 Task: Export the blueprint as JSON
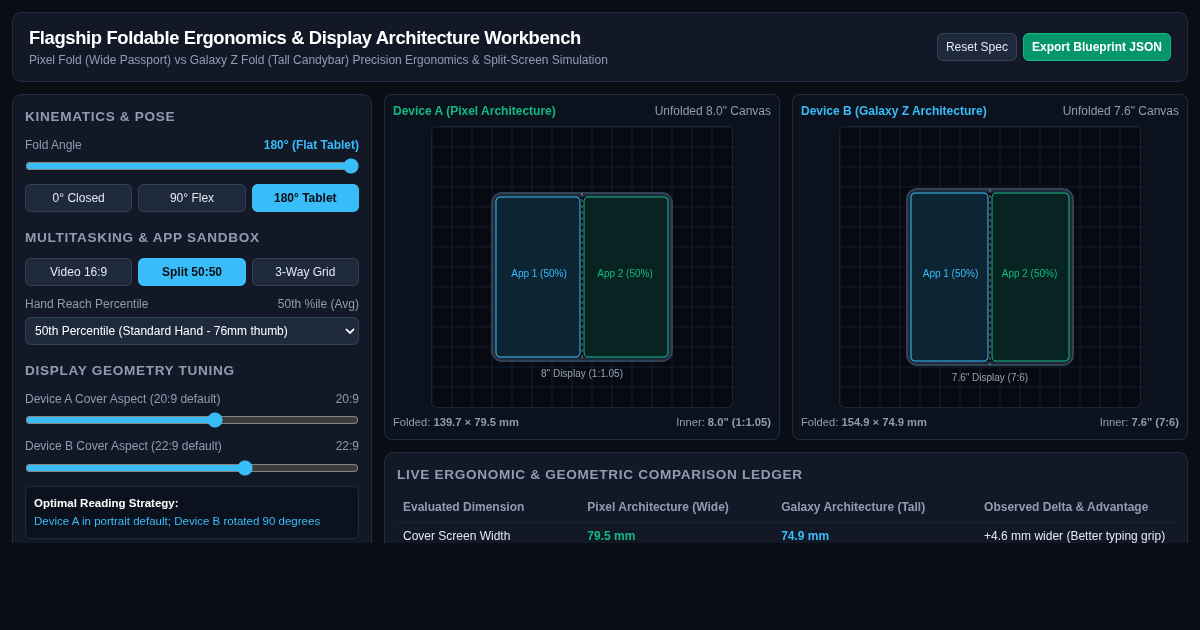(1097, 47)
